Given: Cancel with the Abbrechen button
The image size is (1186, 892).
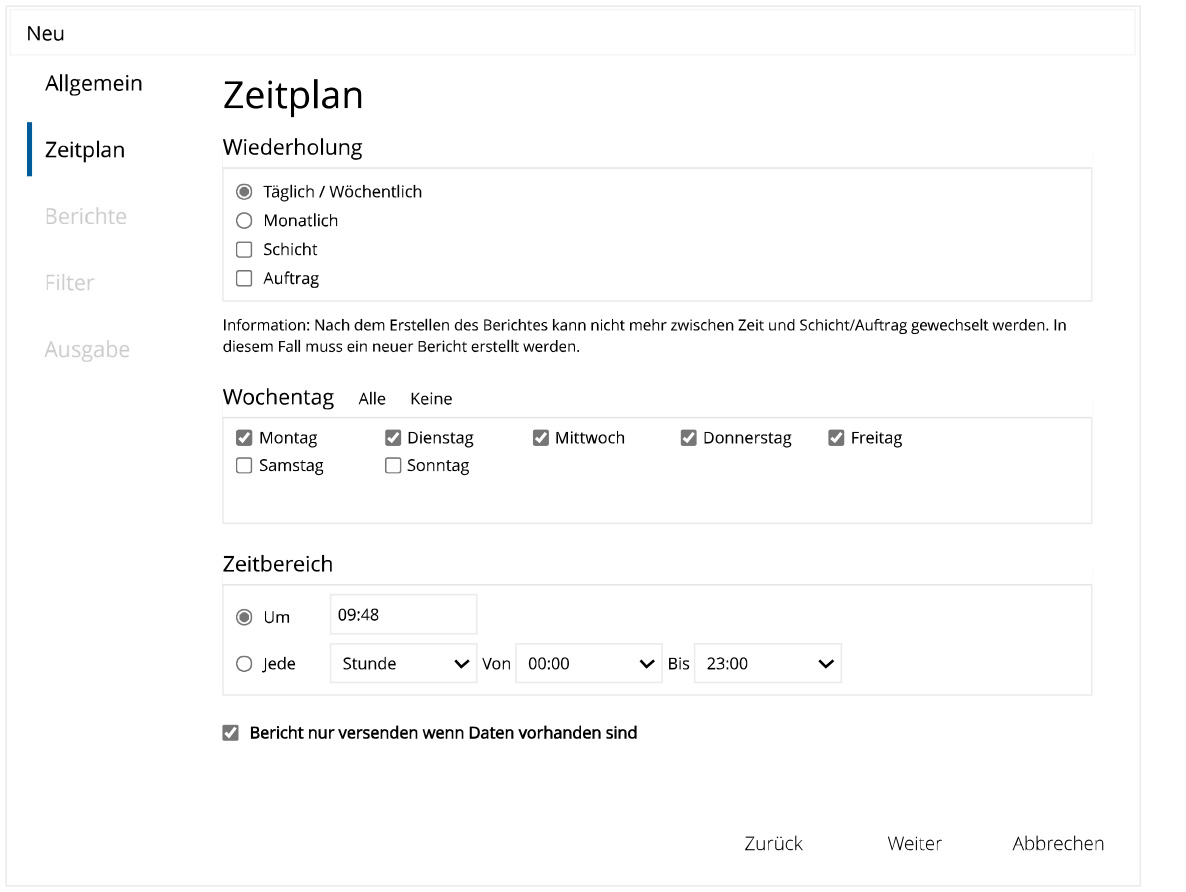Looking at the screenshot, I should coord(1057,844).
